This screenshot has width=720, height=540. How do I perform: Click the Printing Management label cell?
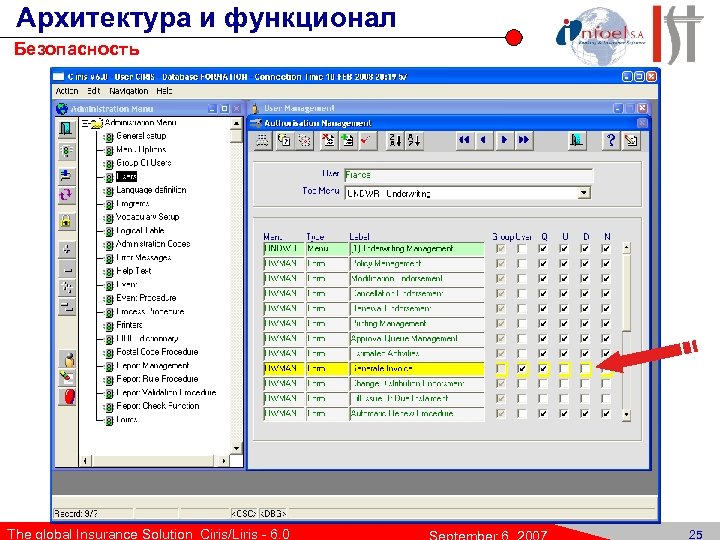pyautogui.click(x=416, y=323)
